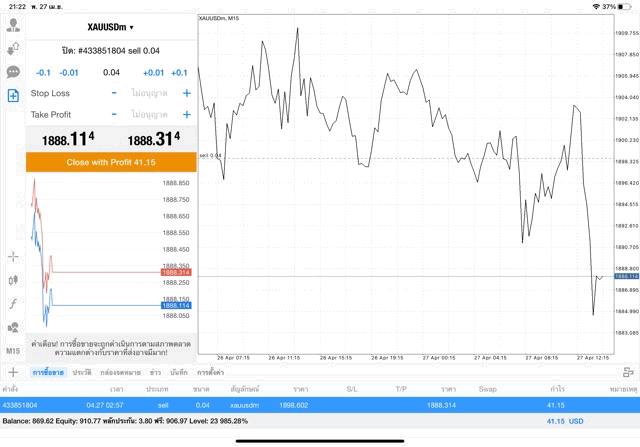Click Close with Profit 41.15 button
Screen dimensions: 640x447
(x=111, y=162)
